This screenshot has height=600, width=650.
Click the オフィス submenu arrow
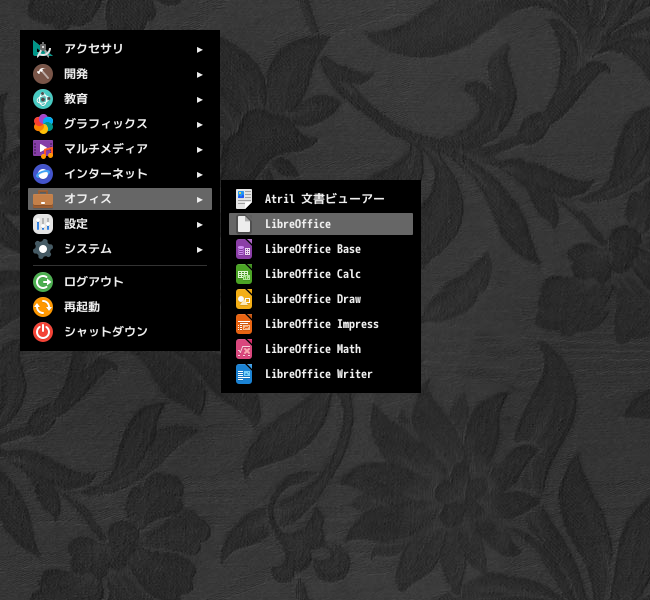(199, 199)
